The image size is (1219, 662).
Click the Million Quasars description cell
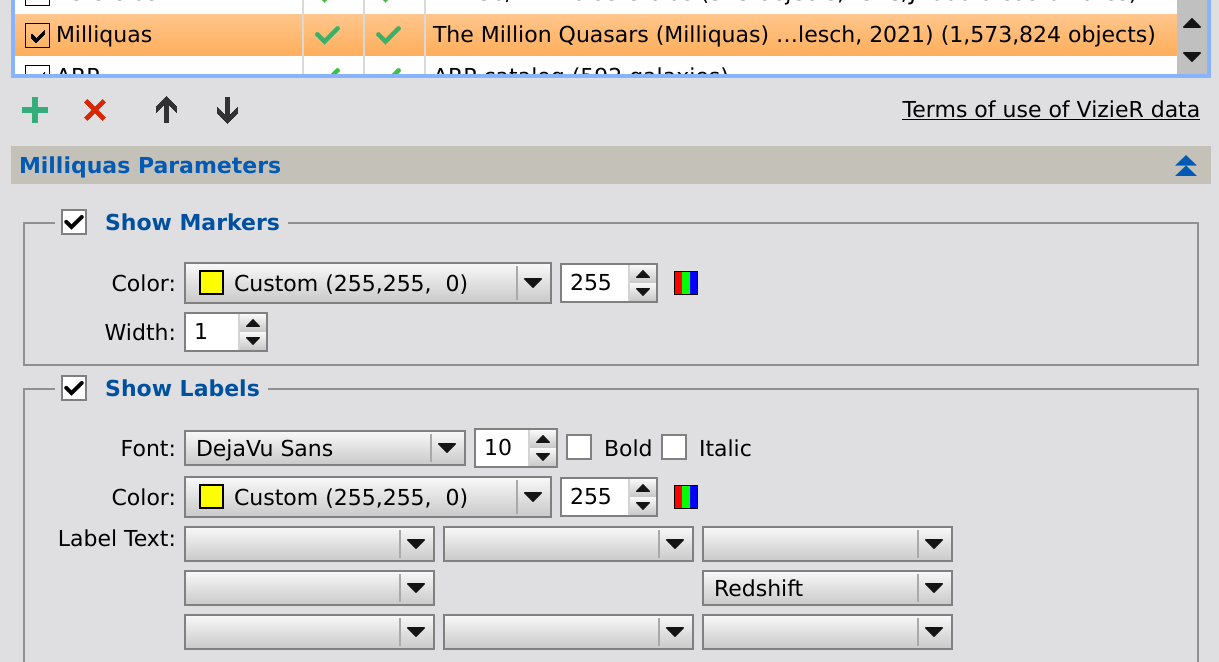click(x=794, y=35)
